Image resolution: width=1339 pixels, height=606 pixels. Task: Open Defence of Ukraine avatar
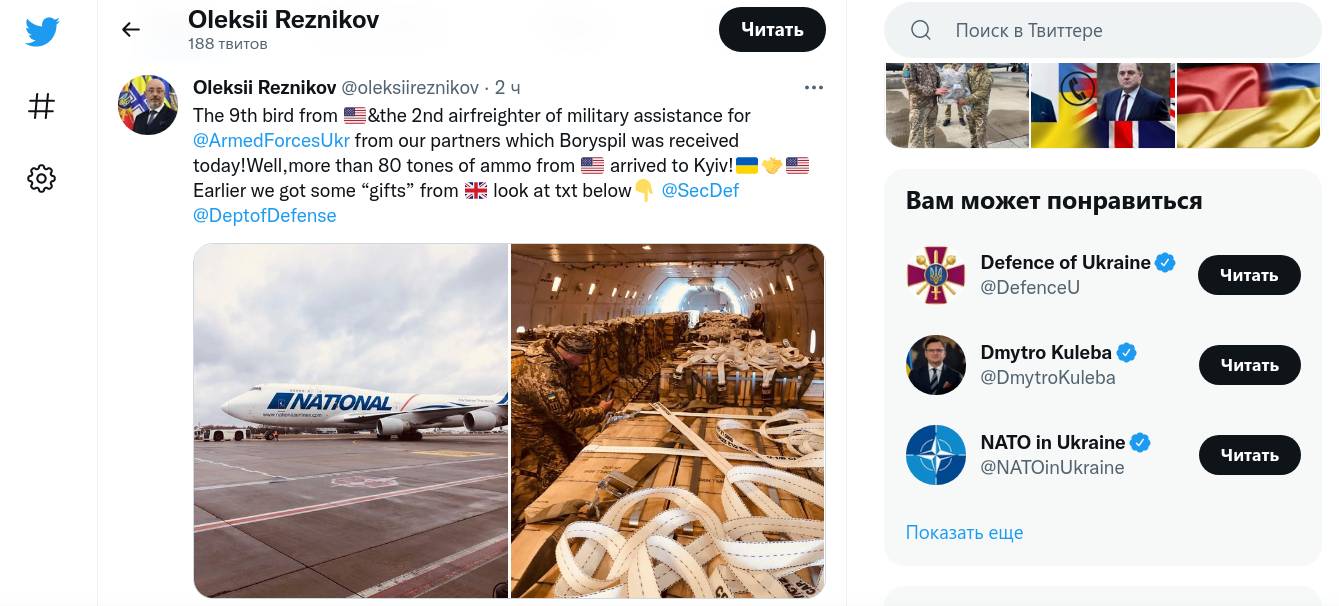[x=936, y=275]
